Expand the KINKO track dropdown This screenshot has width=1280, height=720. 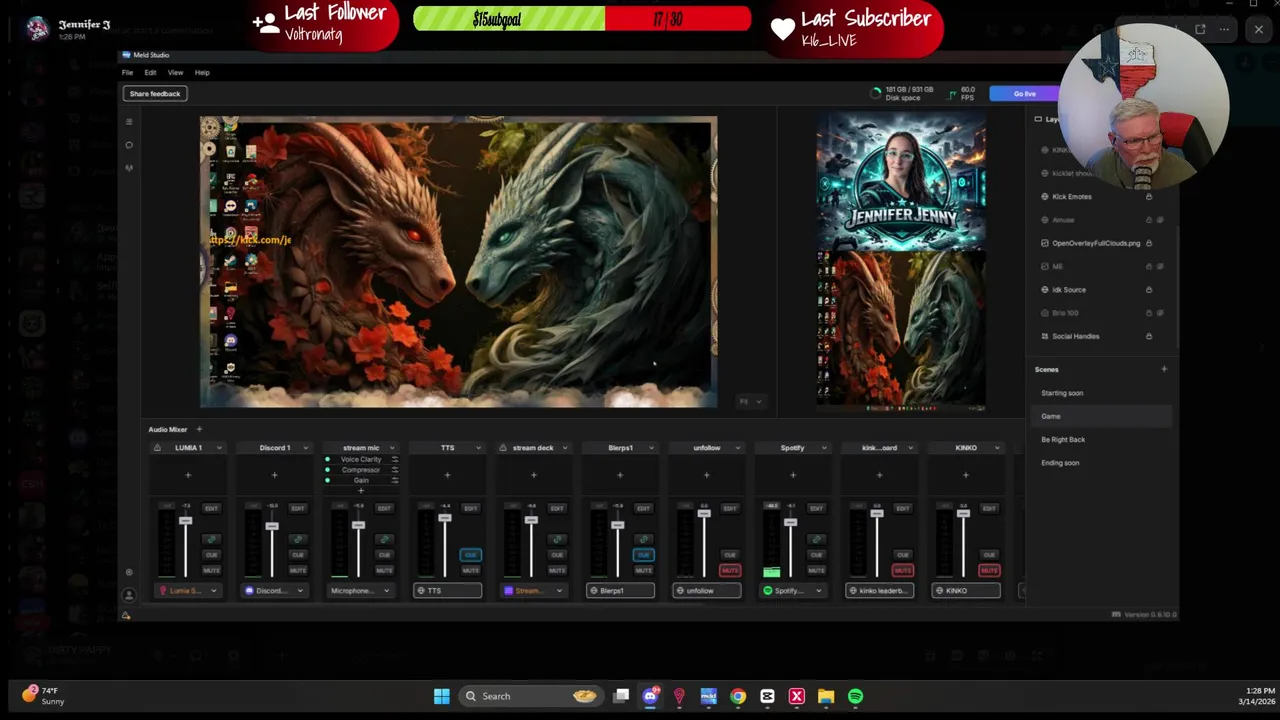(997, 448)
